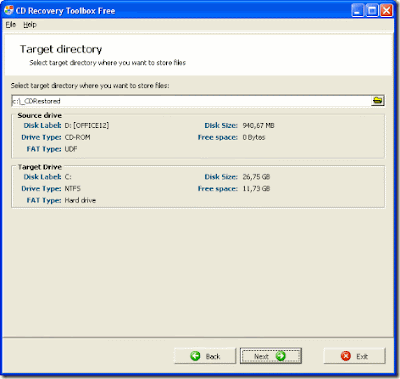Minimize the CD Recovery Toolbox window
400x379 pixels.
click(x=357, y=11)
